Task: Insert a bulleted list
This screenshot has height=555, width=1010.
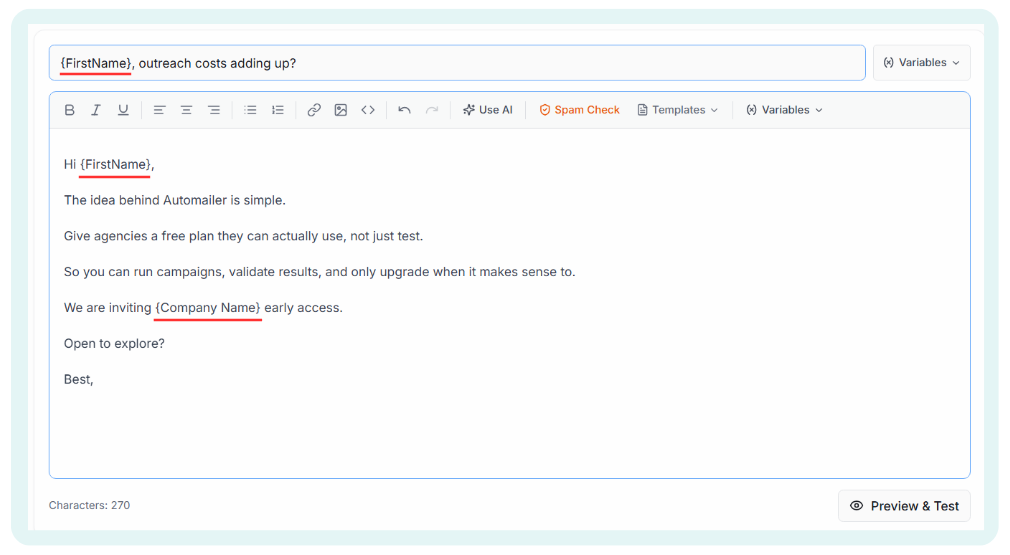Action: pos(251,110)
